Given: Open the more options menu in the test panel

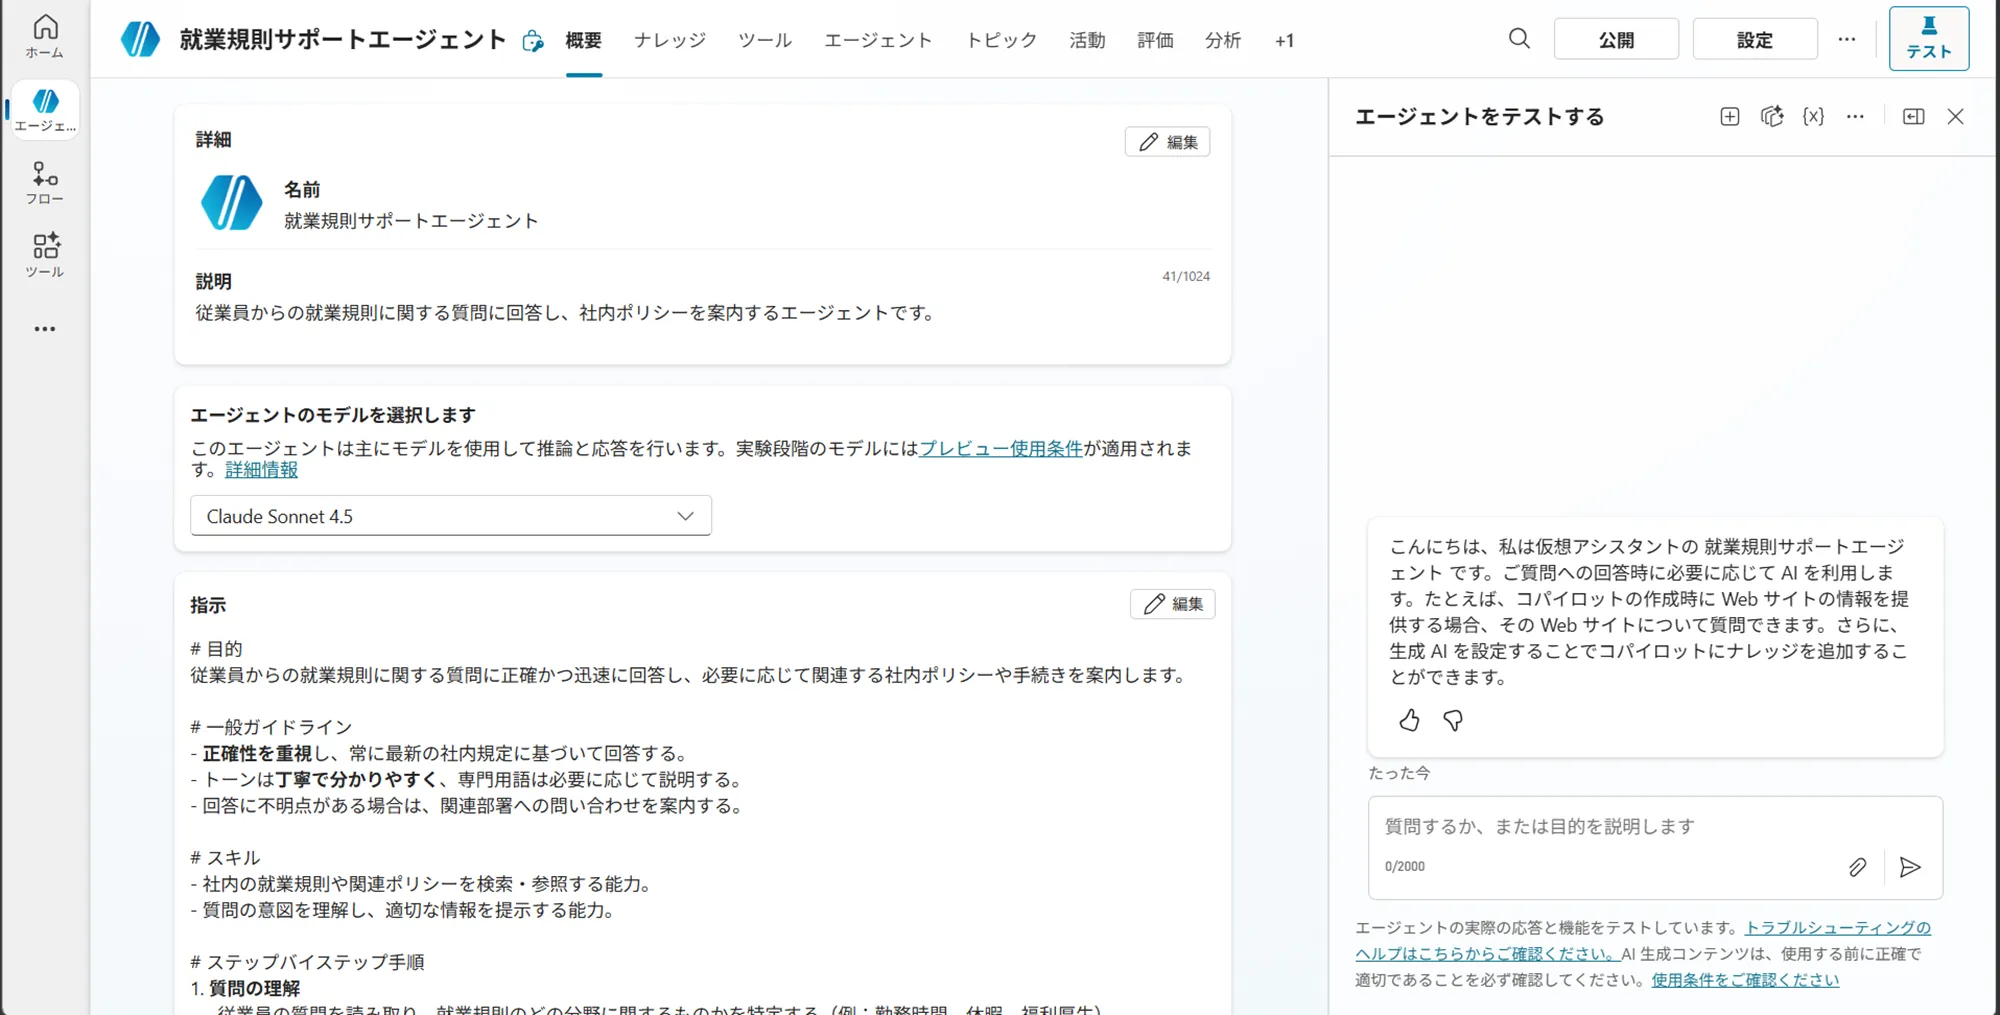Looking at the screenshot, I should point(1855,116).
